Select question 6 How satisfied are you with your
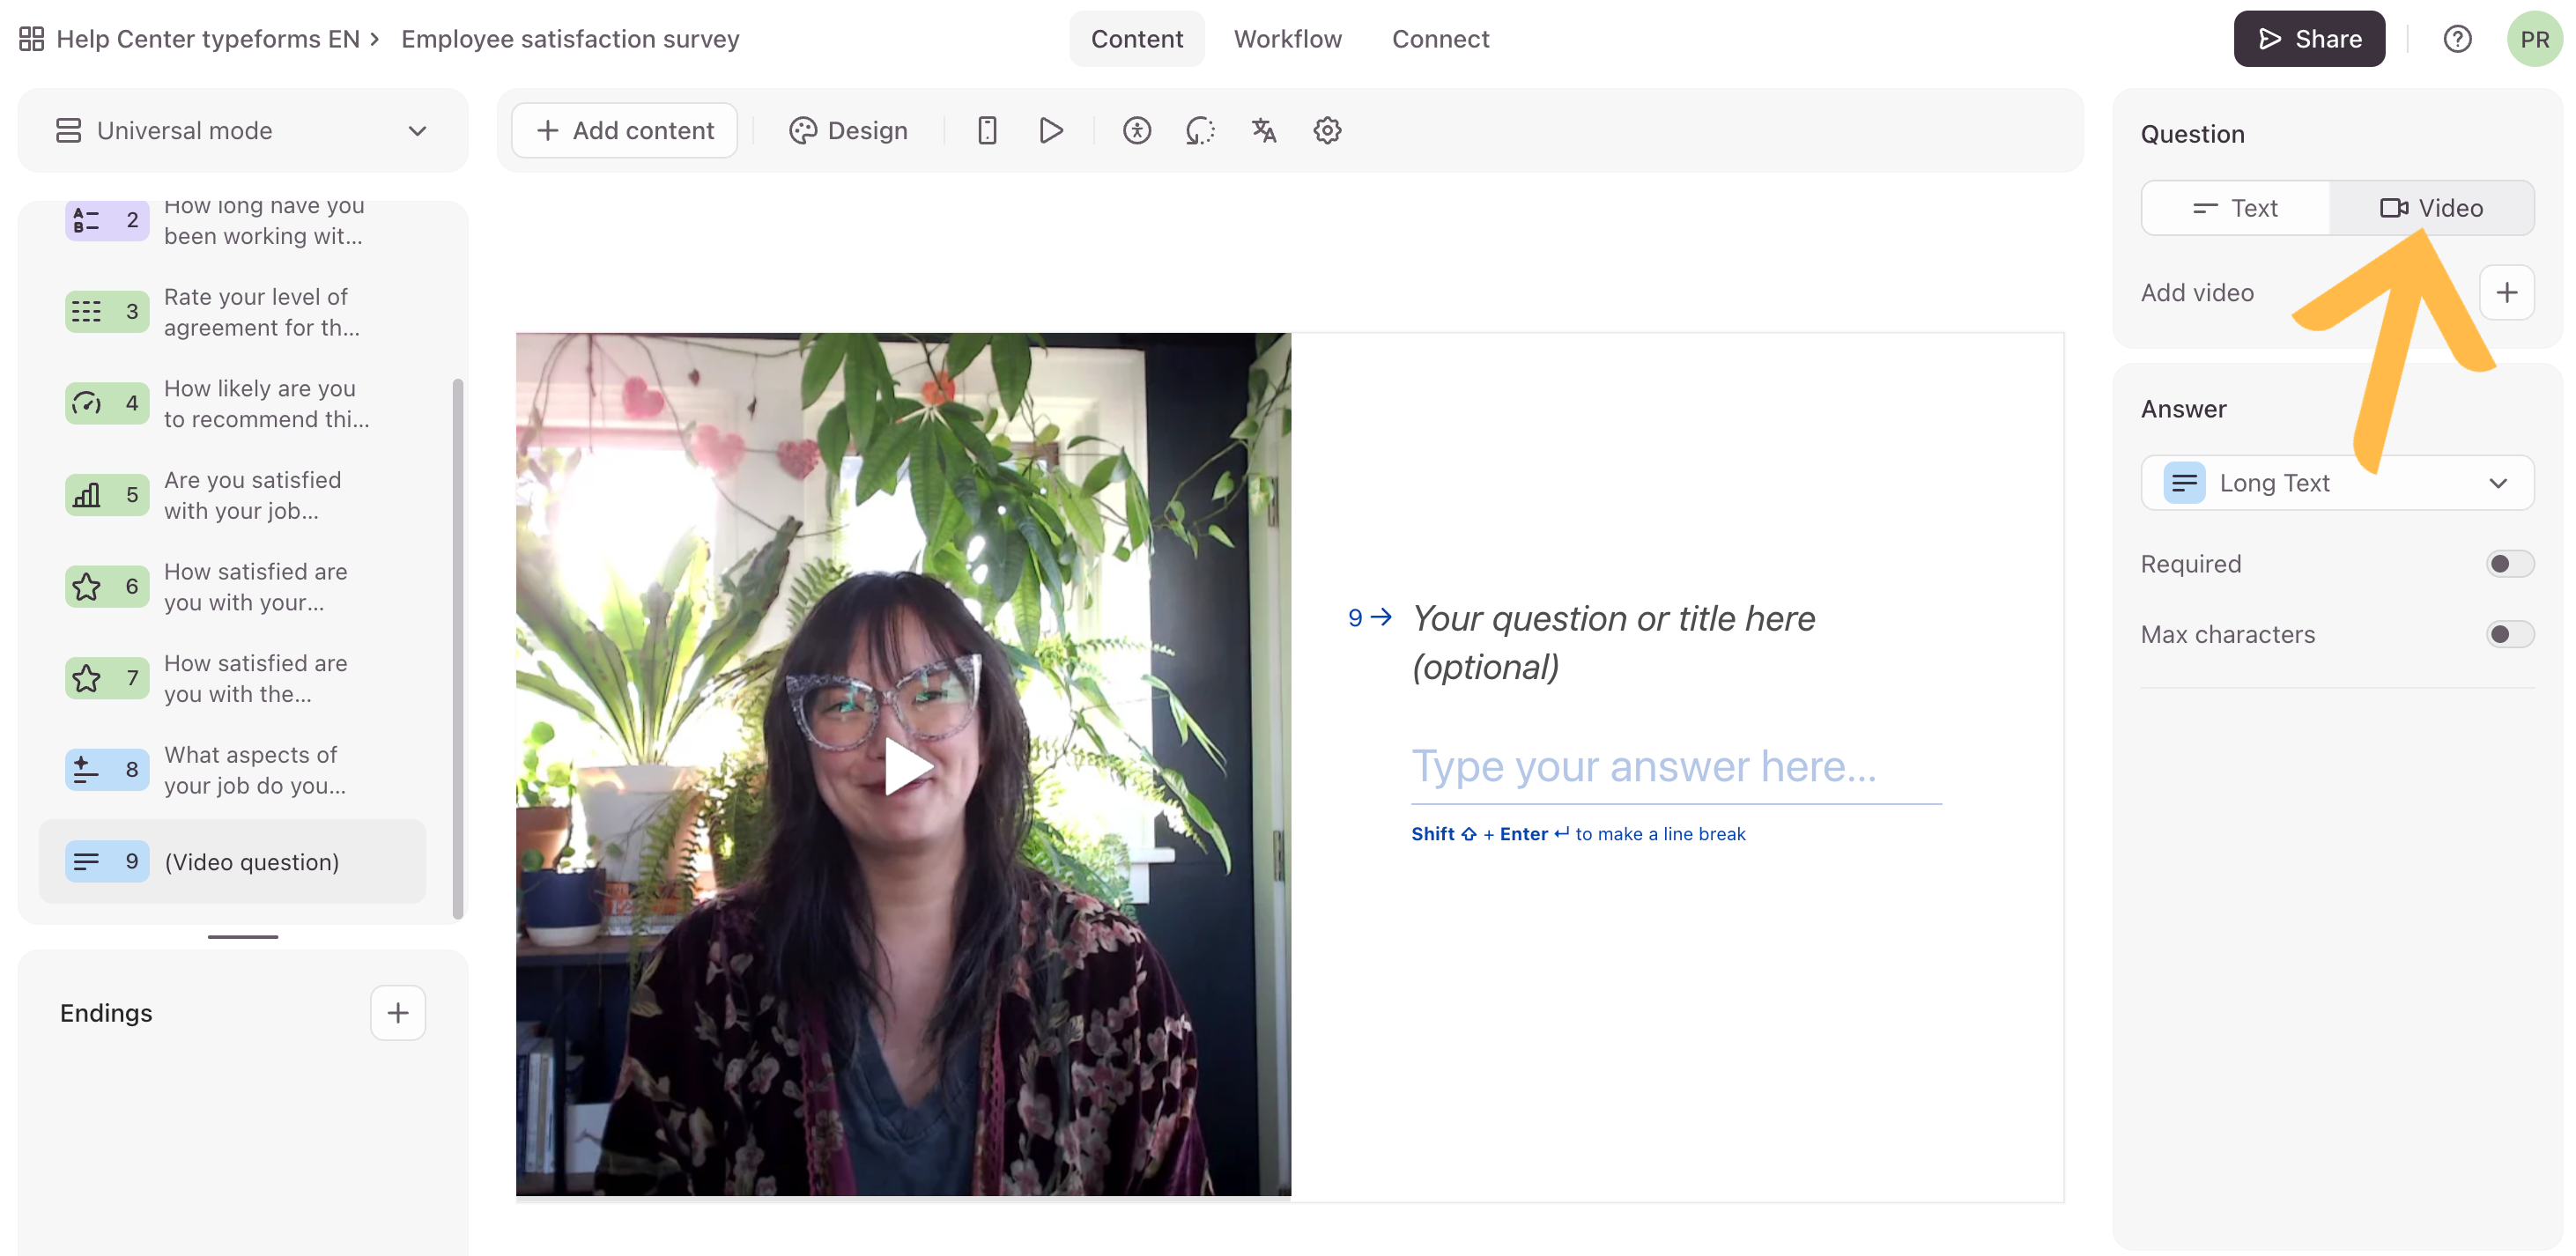This screenshot has height=1256, width=2576. tap(232, 587)
